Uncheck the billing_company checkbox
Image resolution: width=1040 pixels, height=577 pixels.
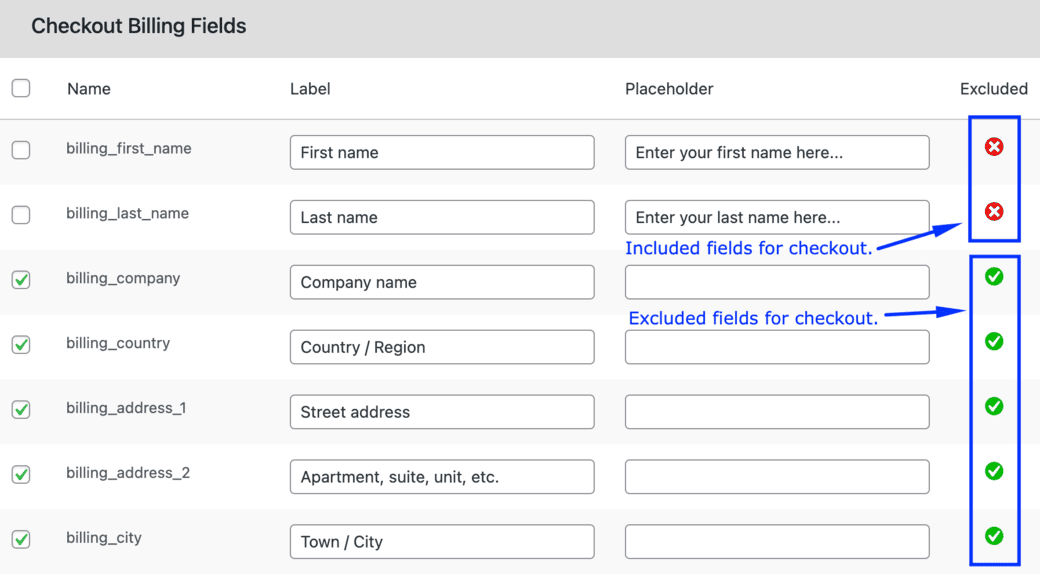point(21,280)
